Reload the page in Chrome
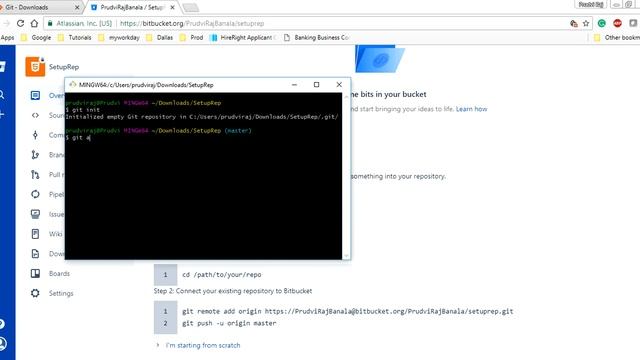This screenshot has width=640, height=360. [x=20, y=23]
